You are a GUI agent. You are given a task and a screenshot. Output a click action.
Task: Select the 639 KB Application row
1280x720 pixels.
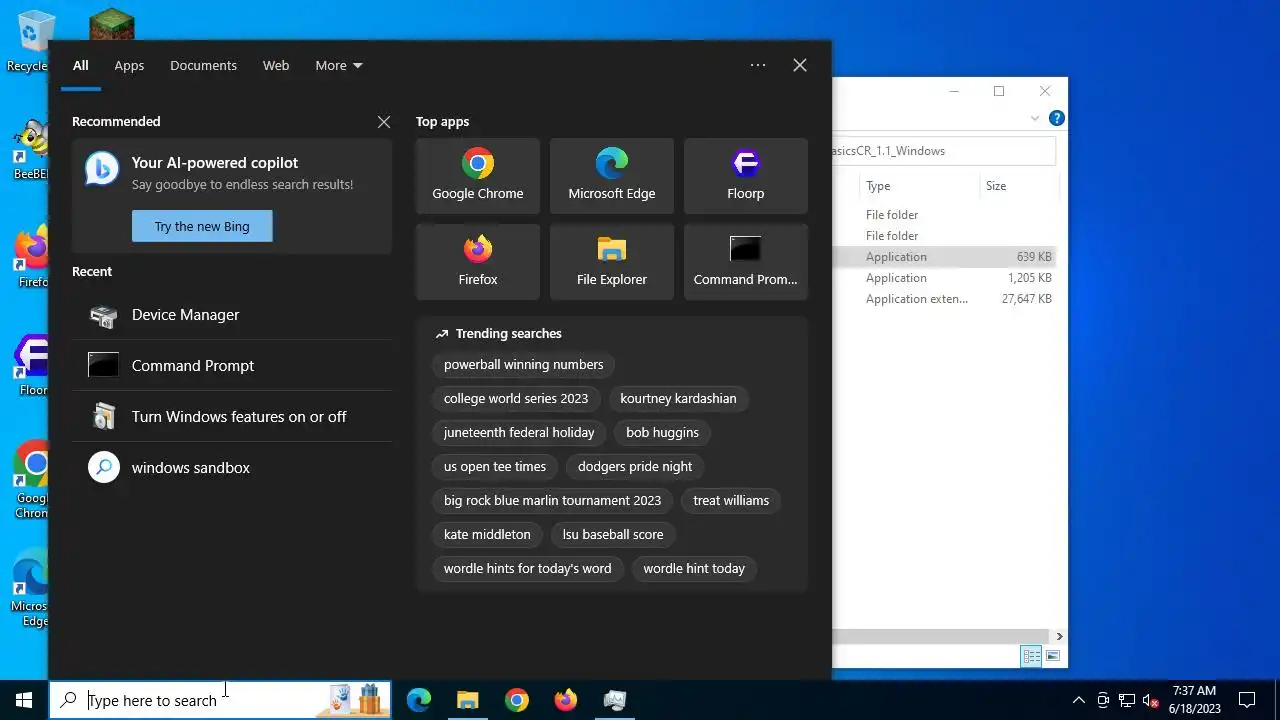945,257
